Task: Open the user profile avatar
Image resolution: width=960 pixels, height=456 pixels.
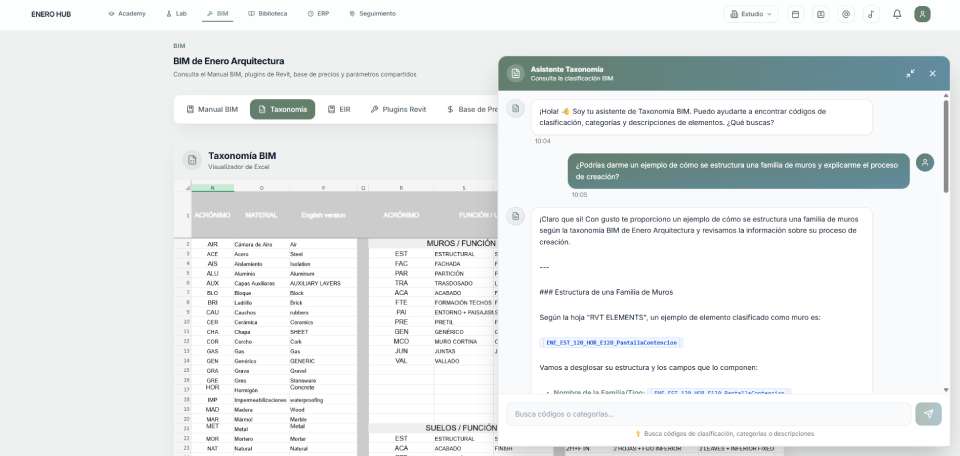Action: click(922, 14)
